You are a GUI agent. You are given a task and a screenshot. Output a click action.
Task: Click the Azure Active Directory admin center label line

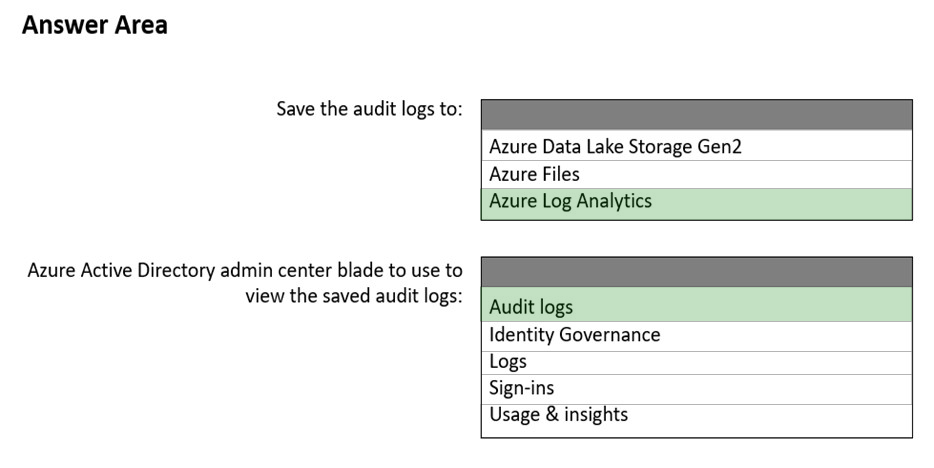245,270
